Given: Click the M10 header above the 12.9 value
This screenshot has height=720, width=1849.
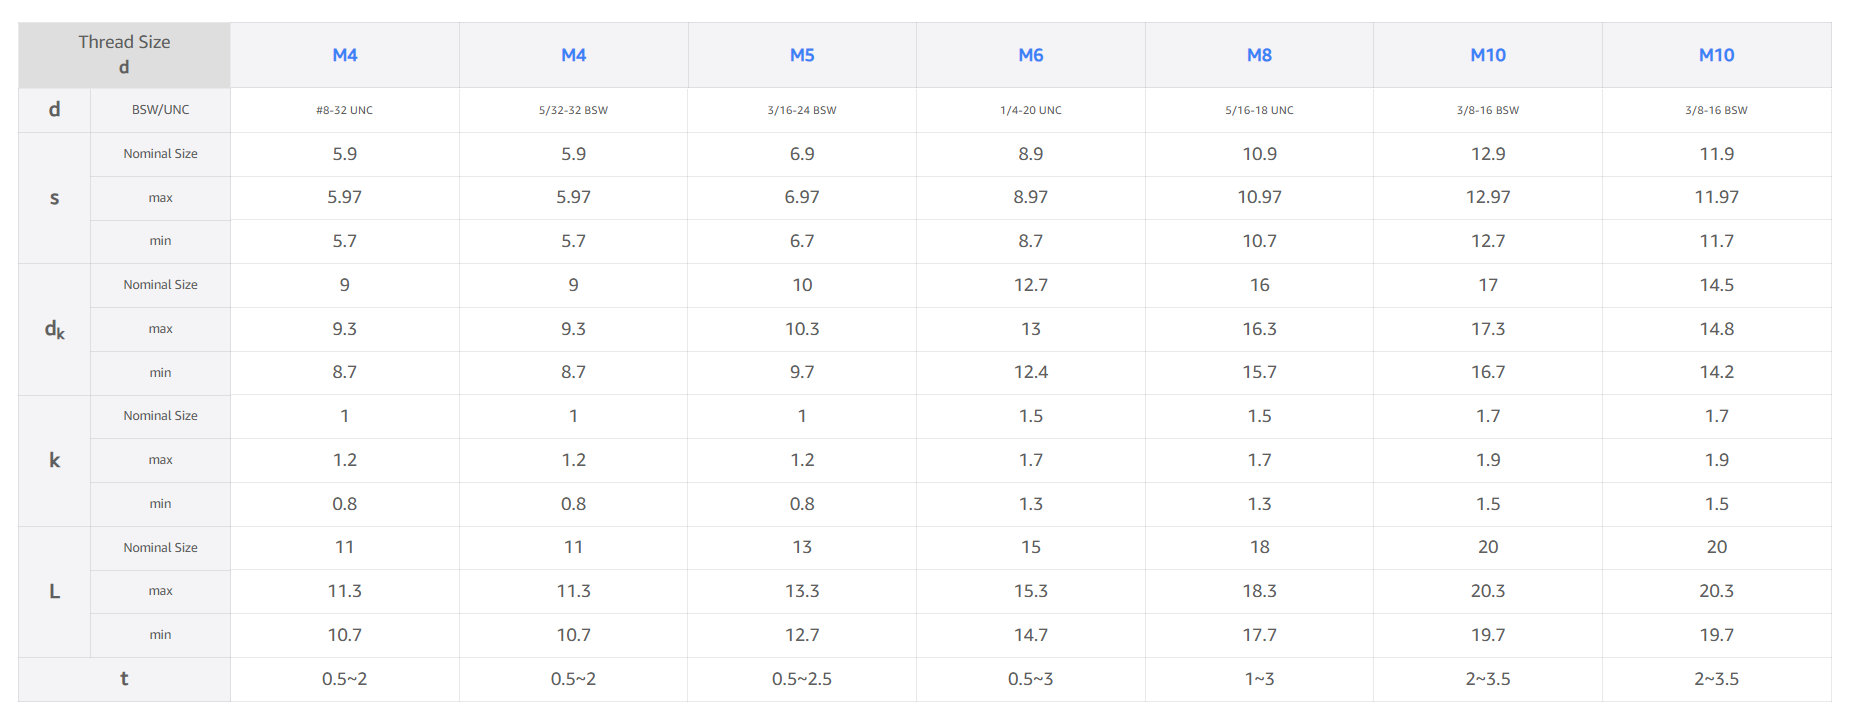Looking at the screenshot, I should (1488, 55).
